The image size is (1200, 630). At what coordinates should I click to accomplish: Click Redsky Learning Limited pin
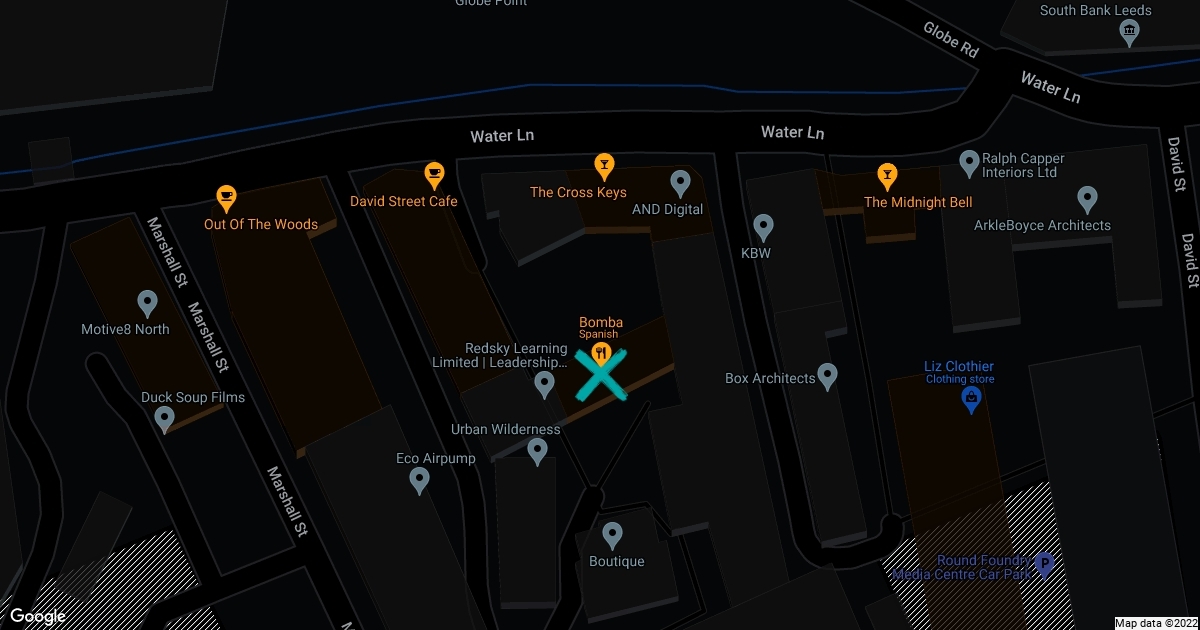tap(545, 384)
